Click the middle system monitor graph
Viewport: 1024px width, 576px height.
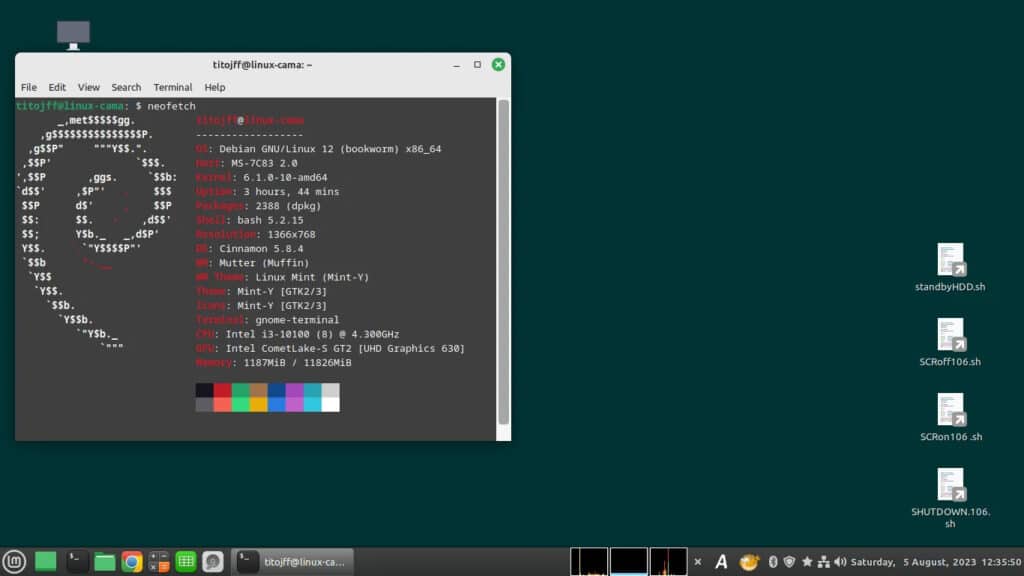coord(629,562)
